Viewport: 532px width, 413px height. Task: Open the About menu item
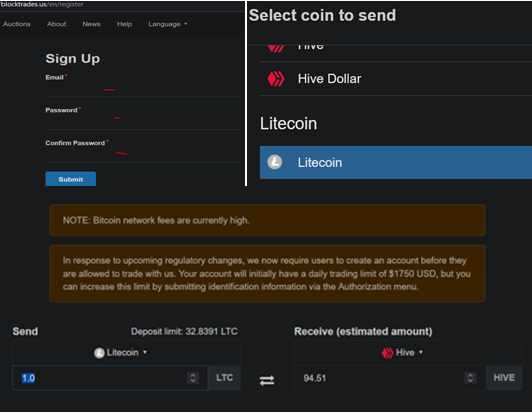(x=57, y=24)
